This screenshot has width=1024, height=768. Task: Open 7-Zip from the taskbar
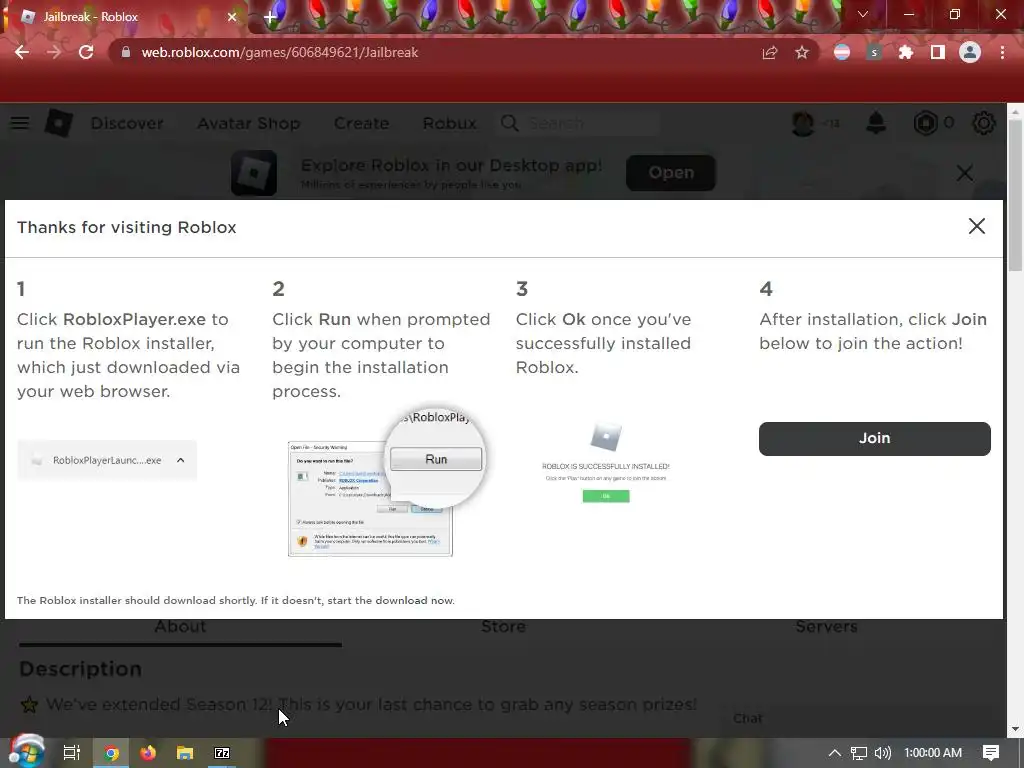pos(222,753)
